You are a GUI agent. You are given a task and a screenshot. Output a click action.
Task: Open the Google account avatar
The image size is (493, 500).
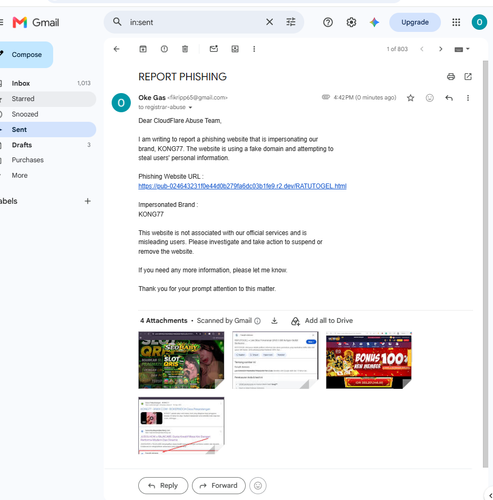pyautogui.click(x=479, y=22)
